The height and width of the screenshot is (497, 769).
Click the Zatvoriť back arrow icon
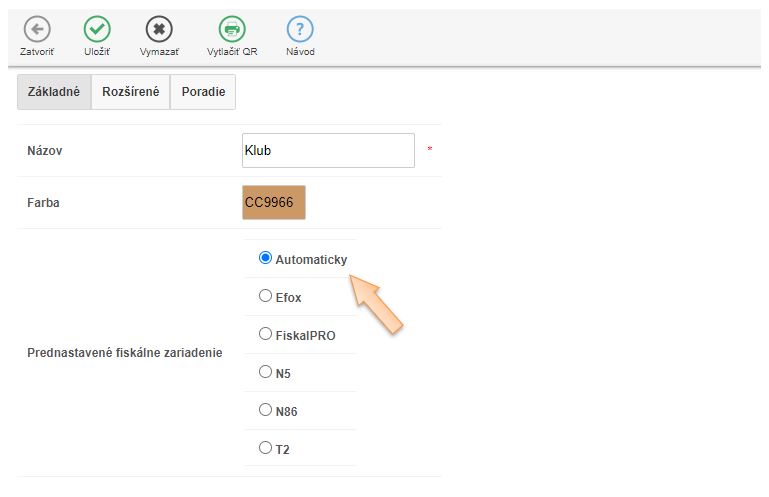point(37,29)
